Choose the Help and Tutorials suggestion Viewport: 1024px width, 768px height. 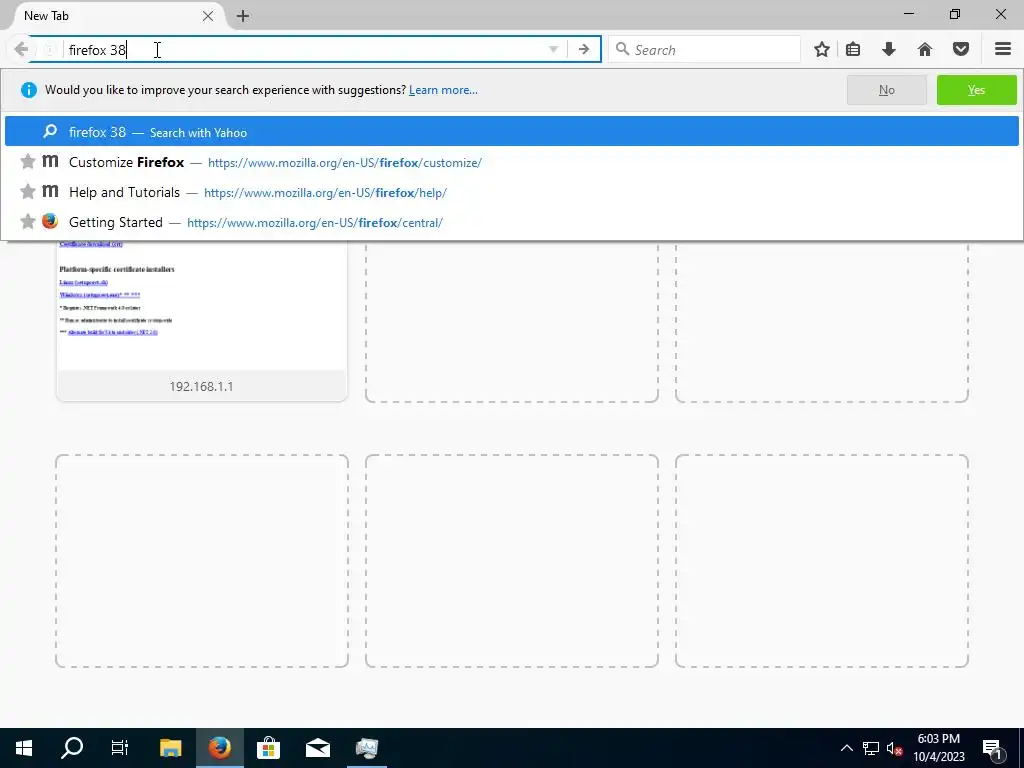[x=511, y=192]
